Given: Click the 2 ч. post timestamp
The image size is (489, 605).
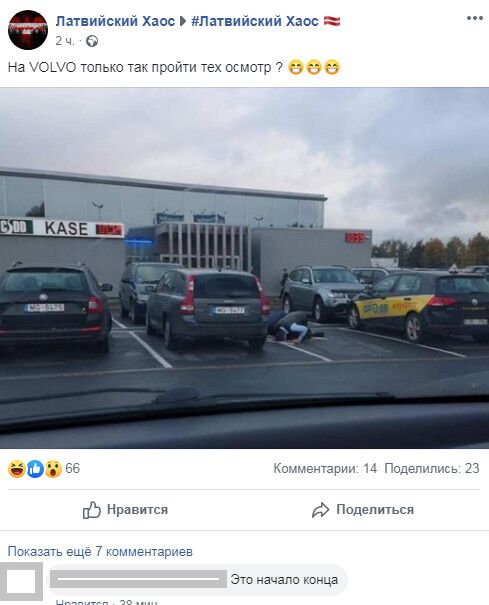Looking at the screenshot, I should tap(65, 41).
